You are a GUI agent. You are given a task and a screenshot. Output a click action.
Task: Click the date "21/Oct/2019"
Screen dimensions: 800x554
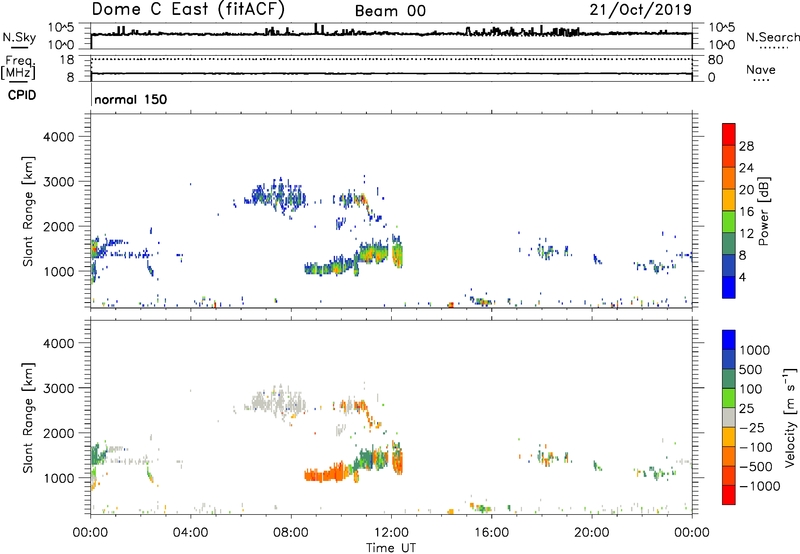click(x=641, y=9)
